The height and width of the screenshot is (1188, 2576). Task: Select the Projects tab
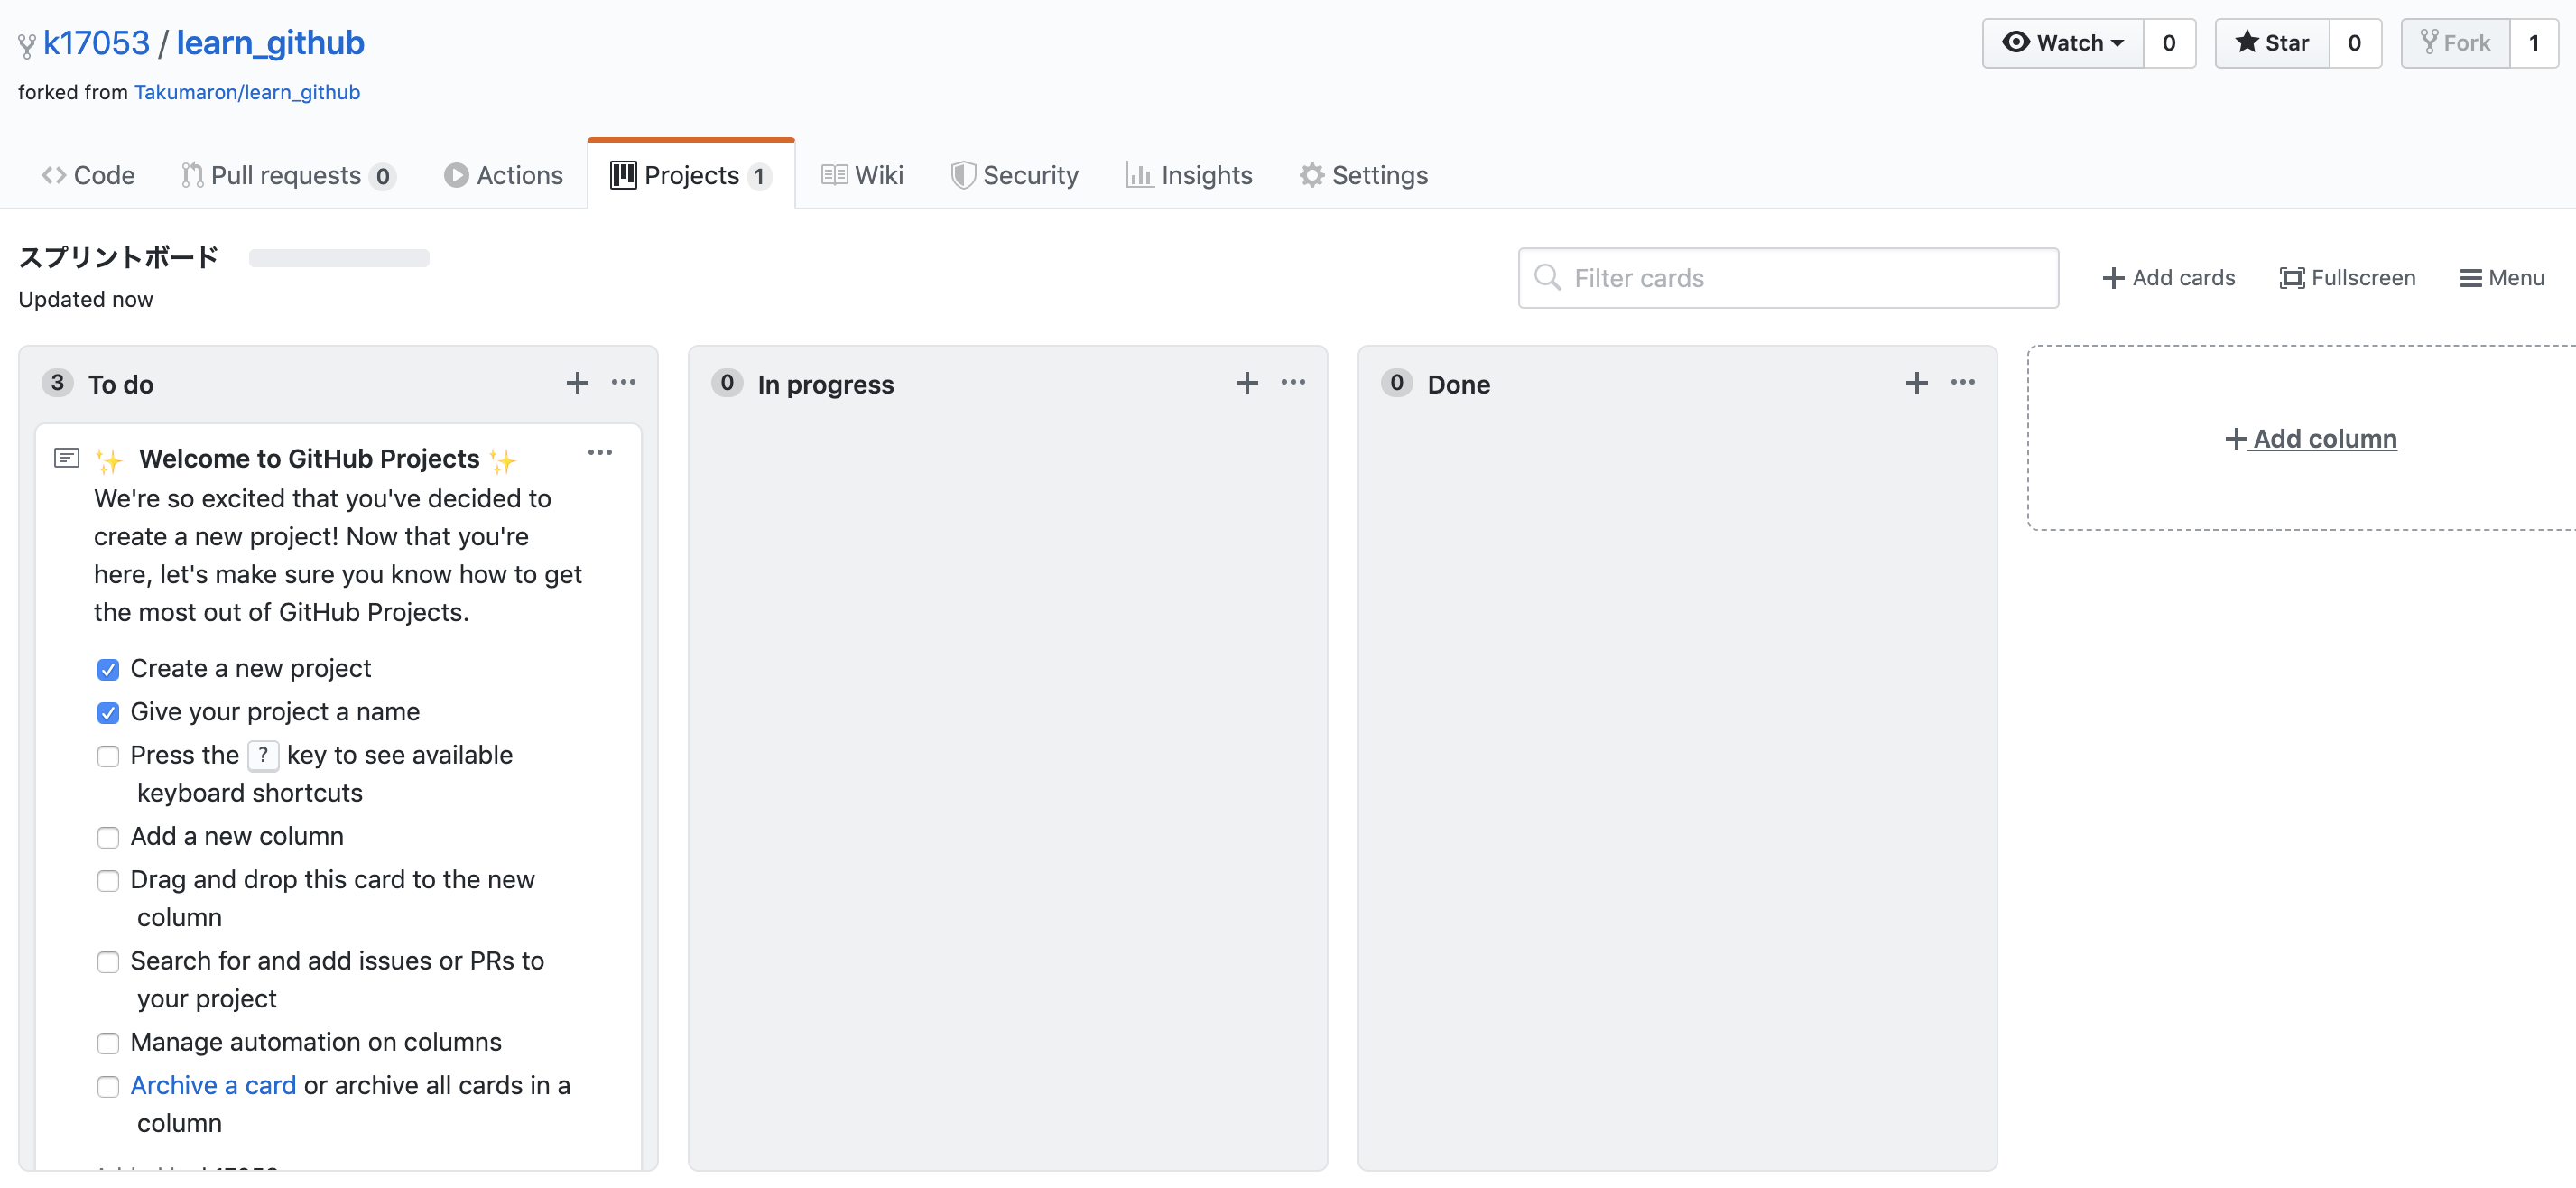[691, 175]
